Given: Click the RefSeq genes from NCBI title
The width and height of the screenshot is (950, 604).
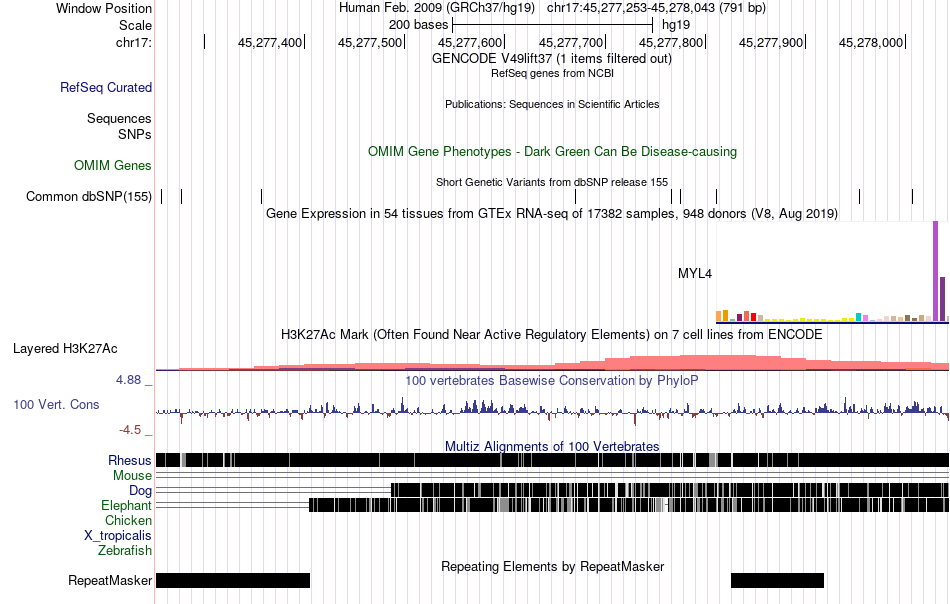Looking at the screenshot, I should point(552,73).
